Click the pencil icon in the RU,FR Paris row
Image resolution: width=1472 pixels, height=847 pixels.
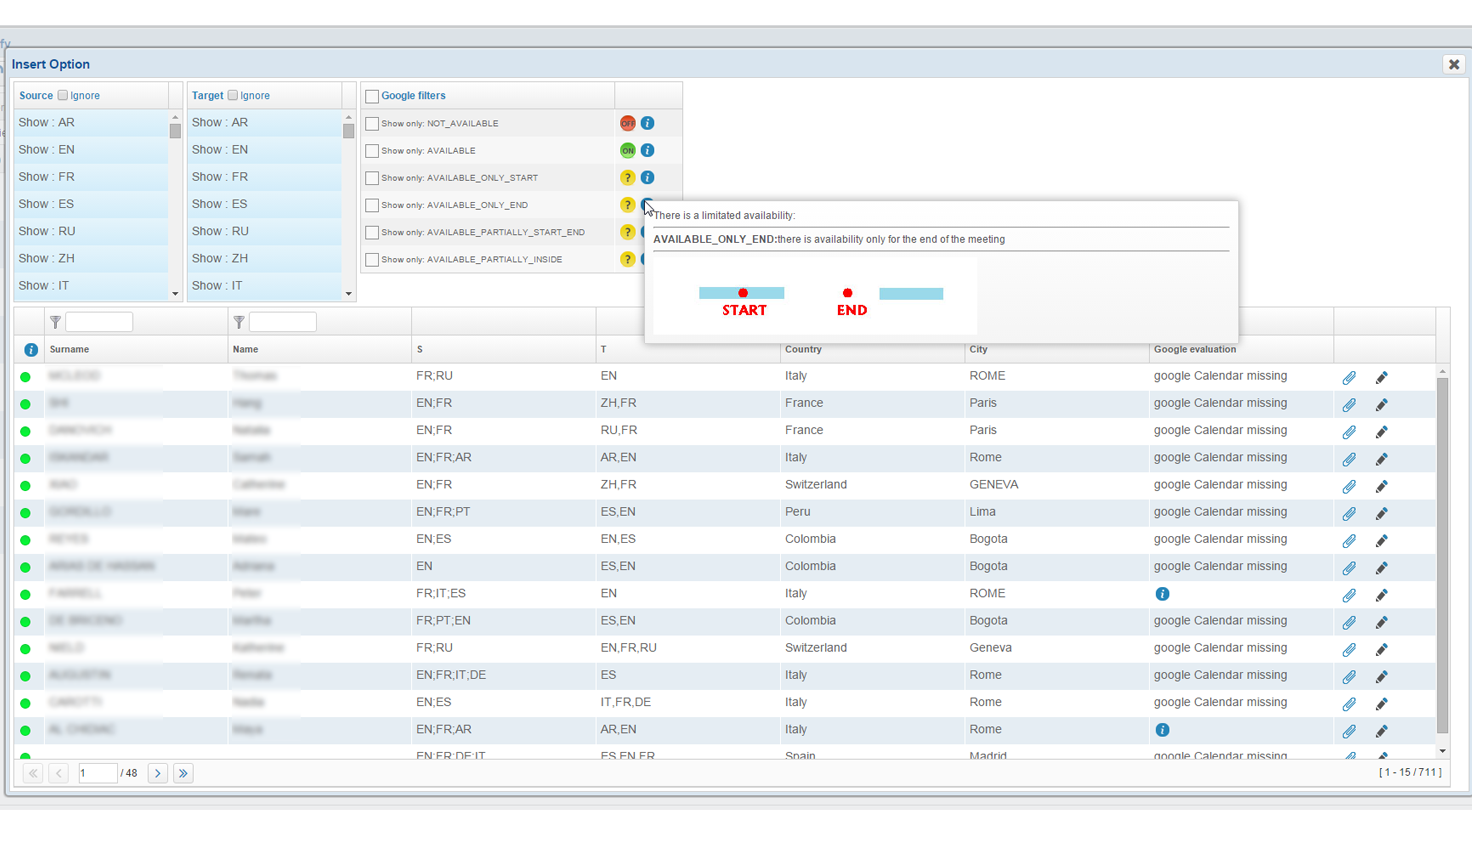pyautogui.click(x=1382, y=432)
